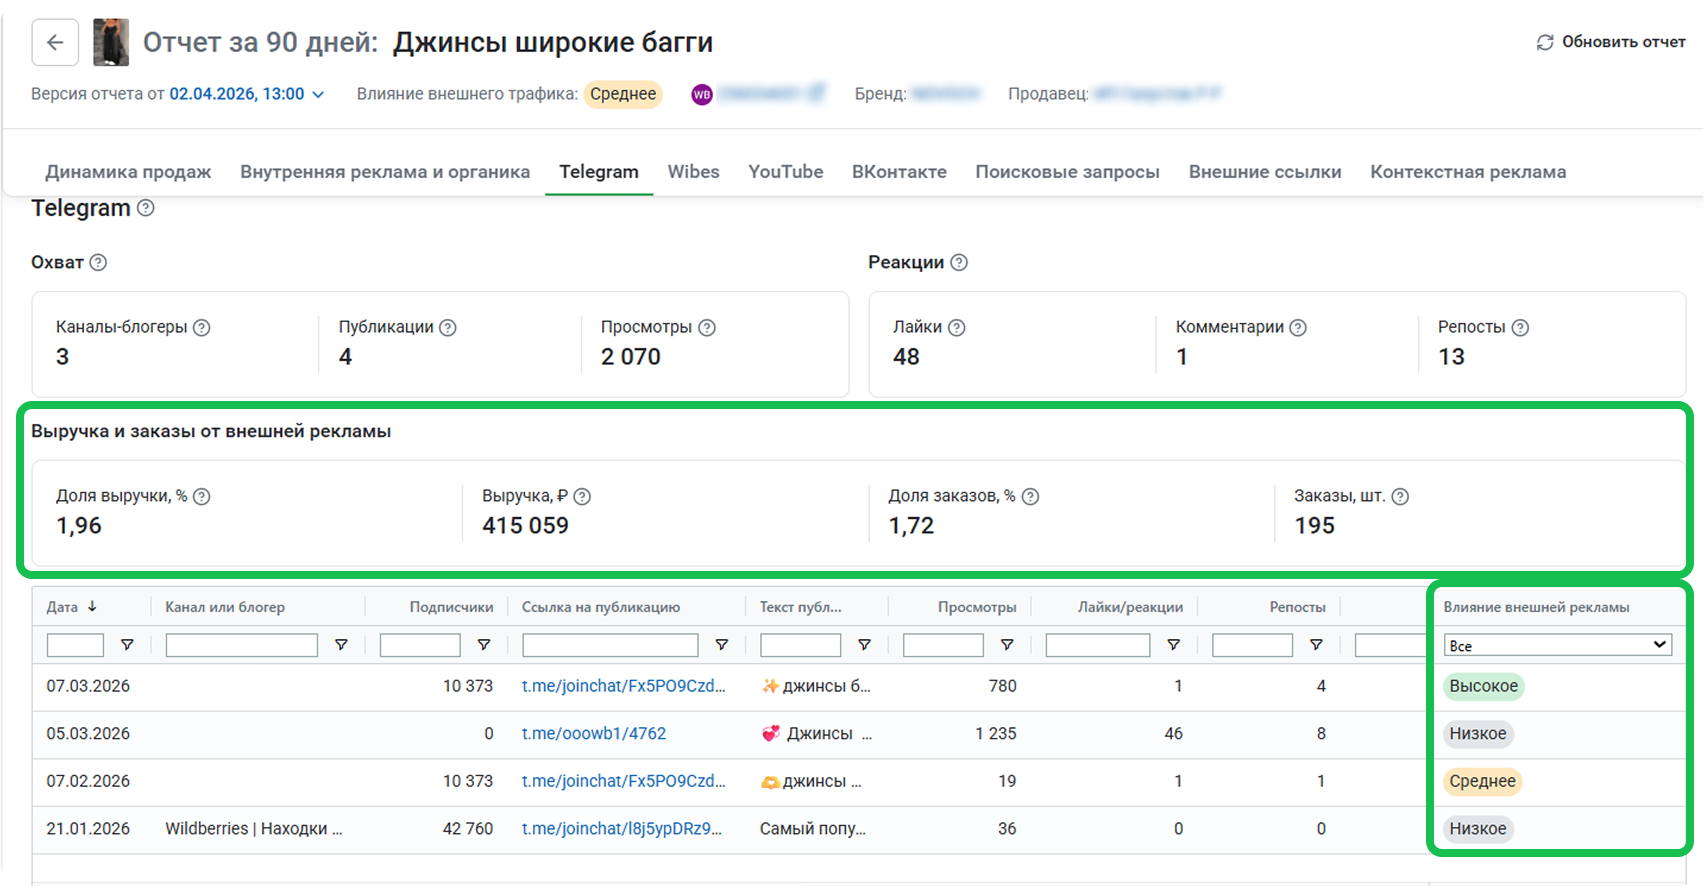Switch to the YouTube tab

click(x=785, y=172)
